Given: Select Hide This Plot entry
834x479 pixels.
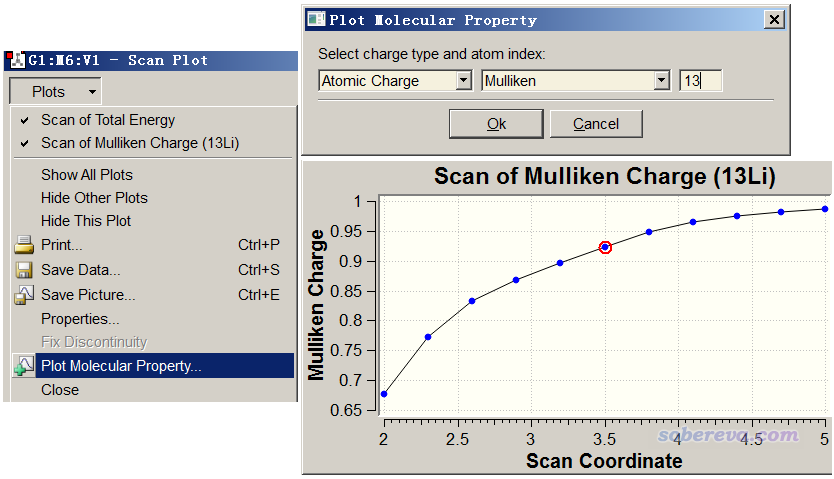Looking at the screenshot, I should (86, 221).
